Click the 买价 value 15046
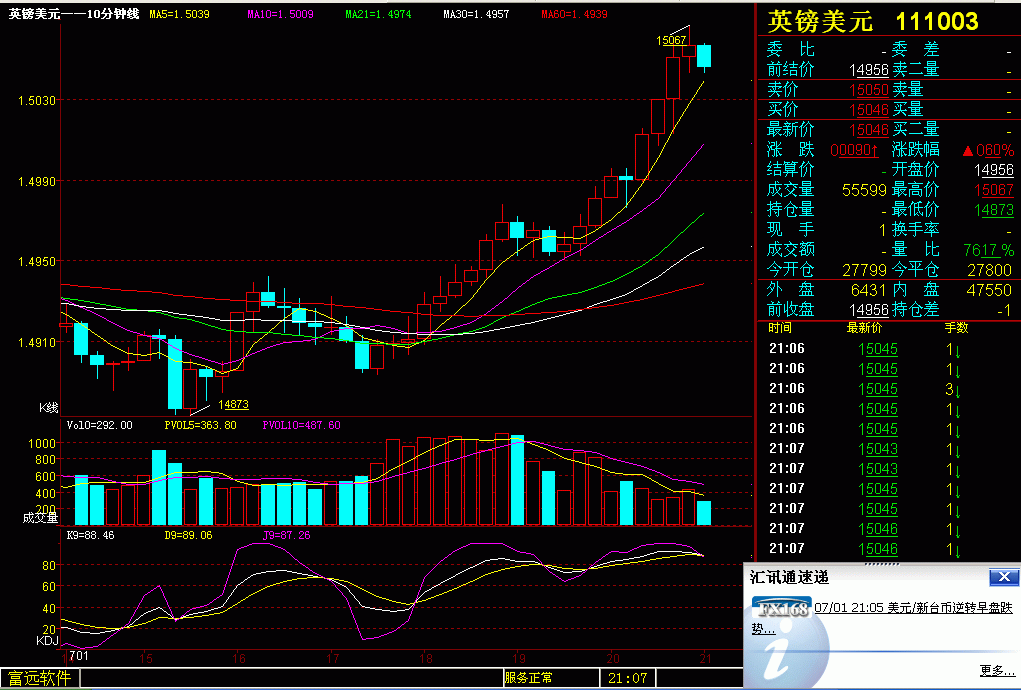The height and width of the screenshot is (690, 1021). click(x=869, y=110)
